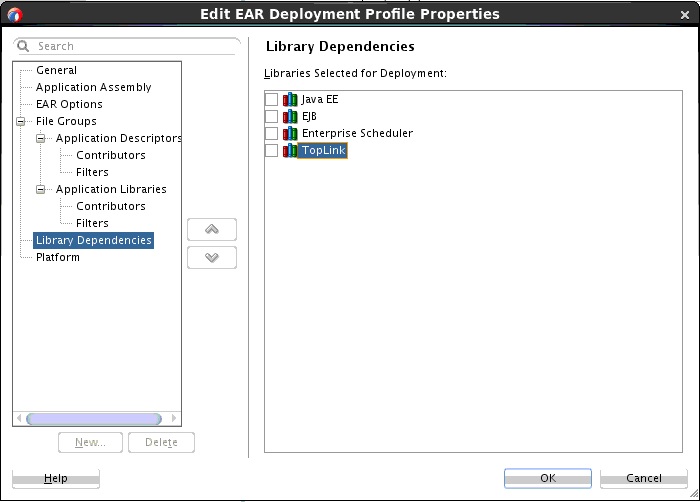Image resolution: width=700 pixels, height=502 pixels.
Task: Click the tree scrollbar's right arrow
Action: 174,418
